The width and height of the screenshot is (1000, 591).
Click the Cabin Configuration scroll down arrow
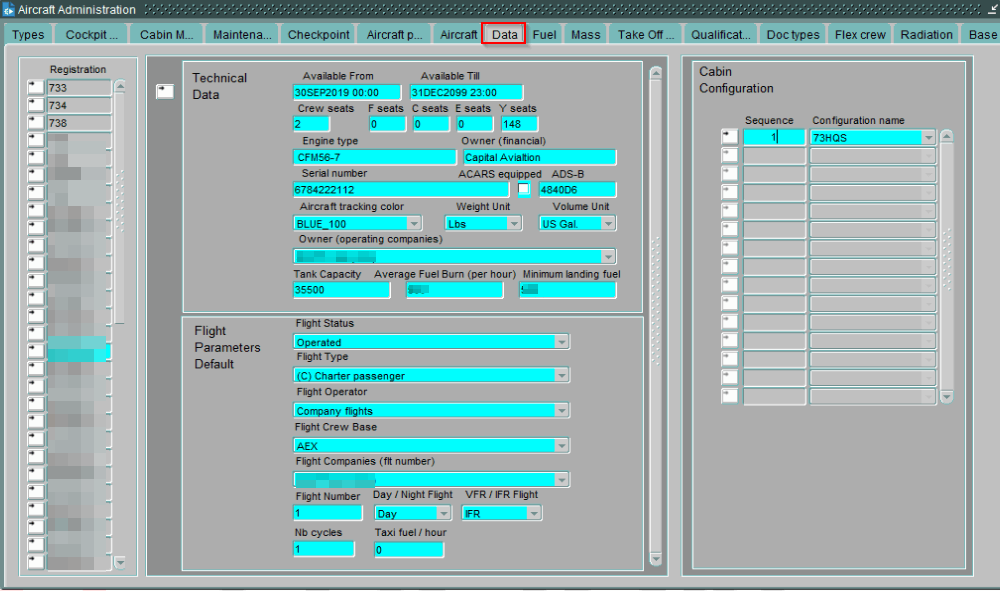(x=947, y=397)
